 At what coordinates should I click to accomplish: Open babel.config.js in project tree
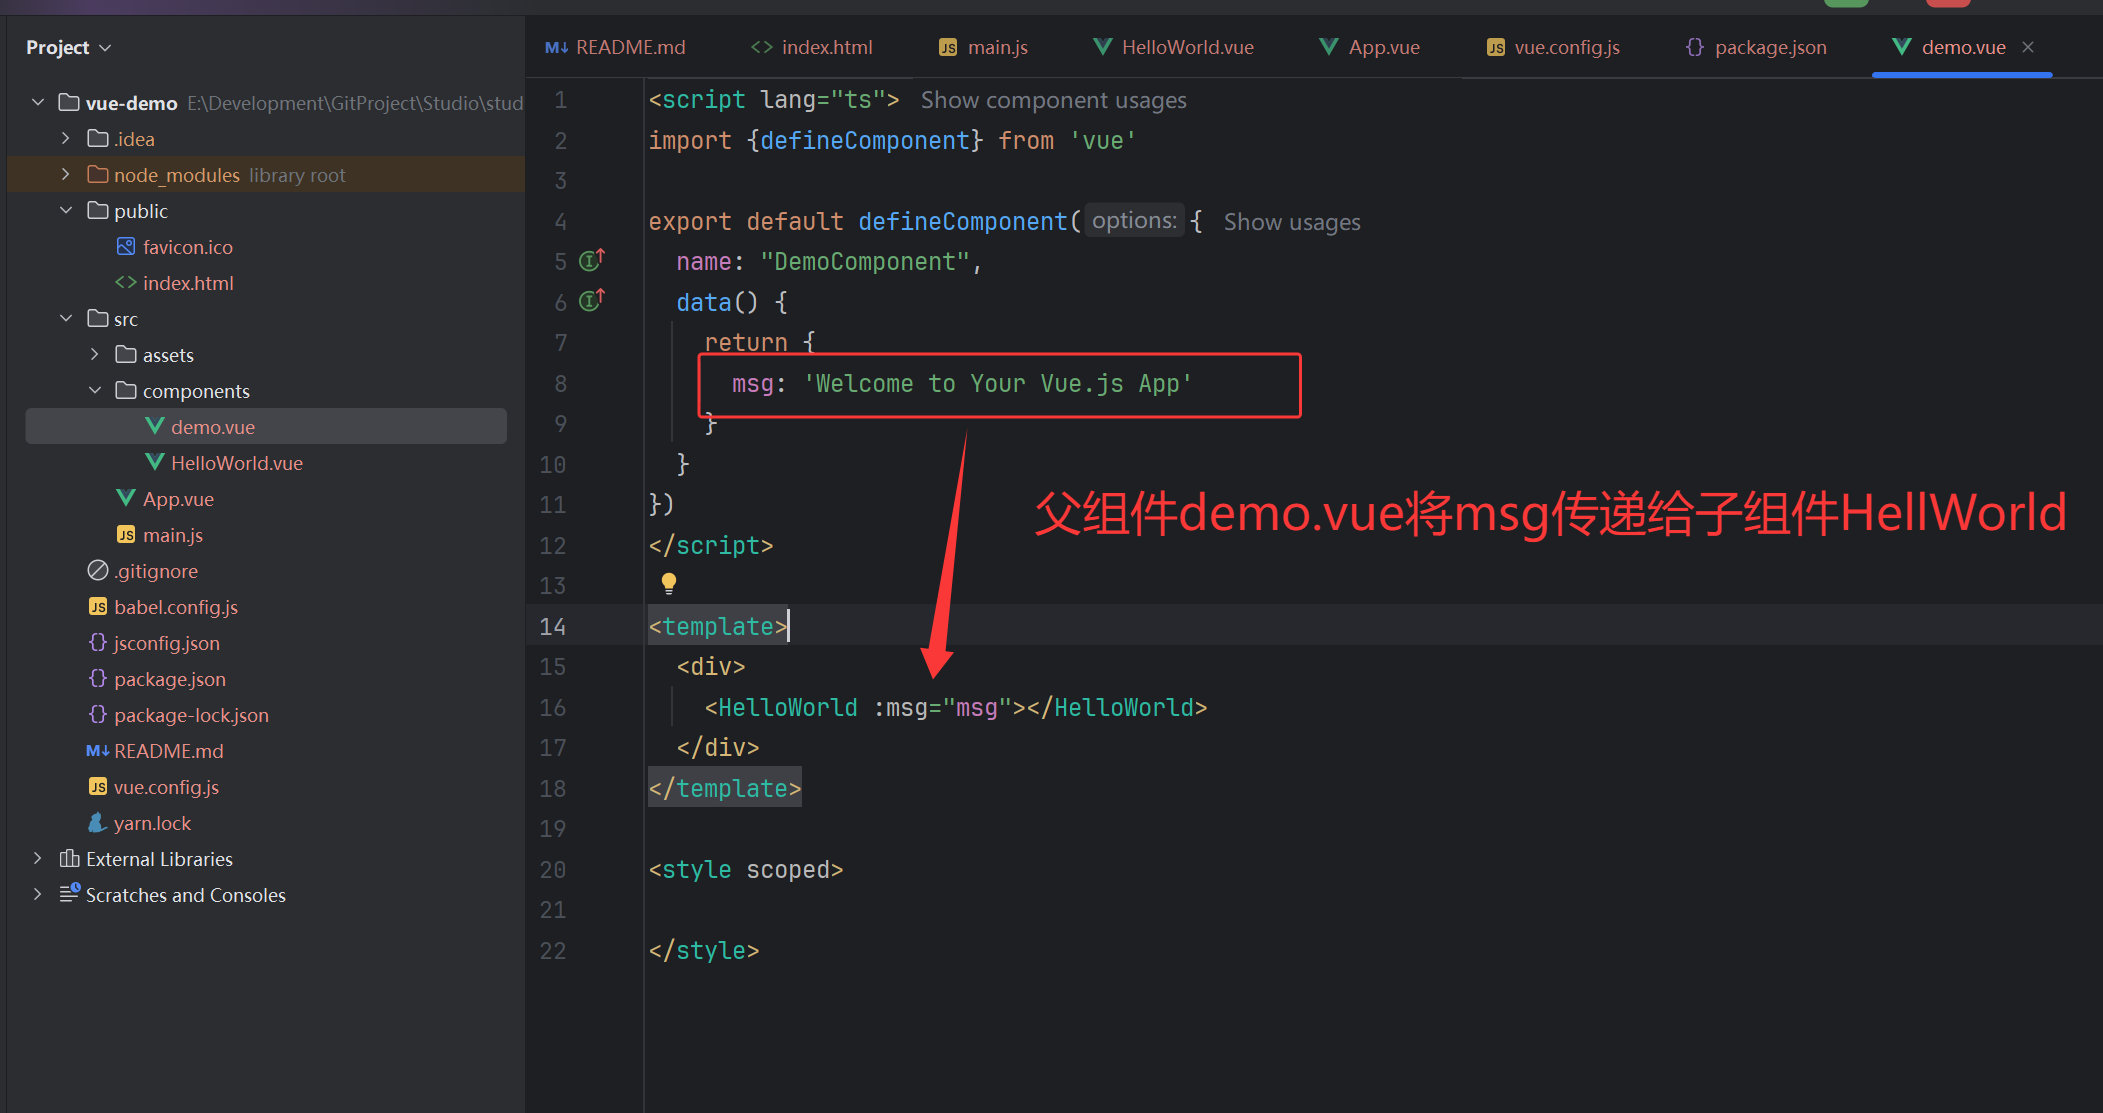tap(176, 607)
